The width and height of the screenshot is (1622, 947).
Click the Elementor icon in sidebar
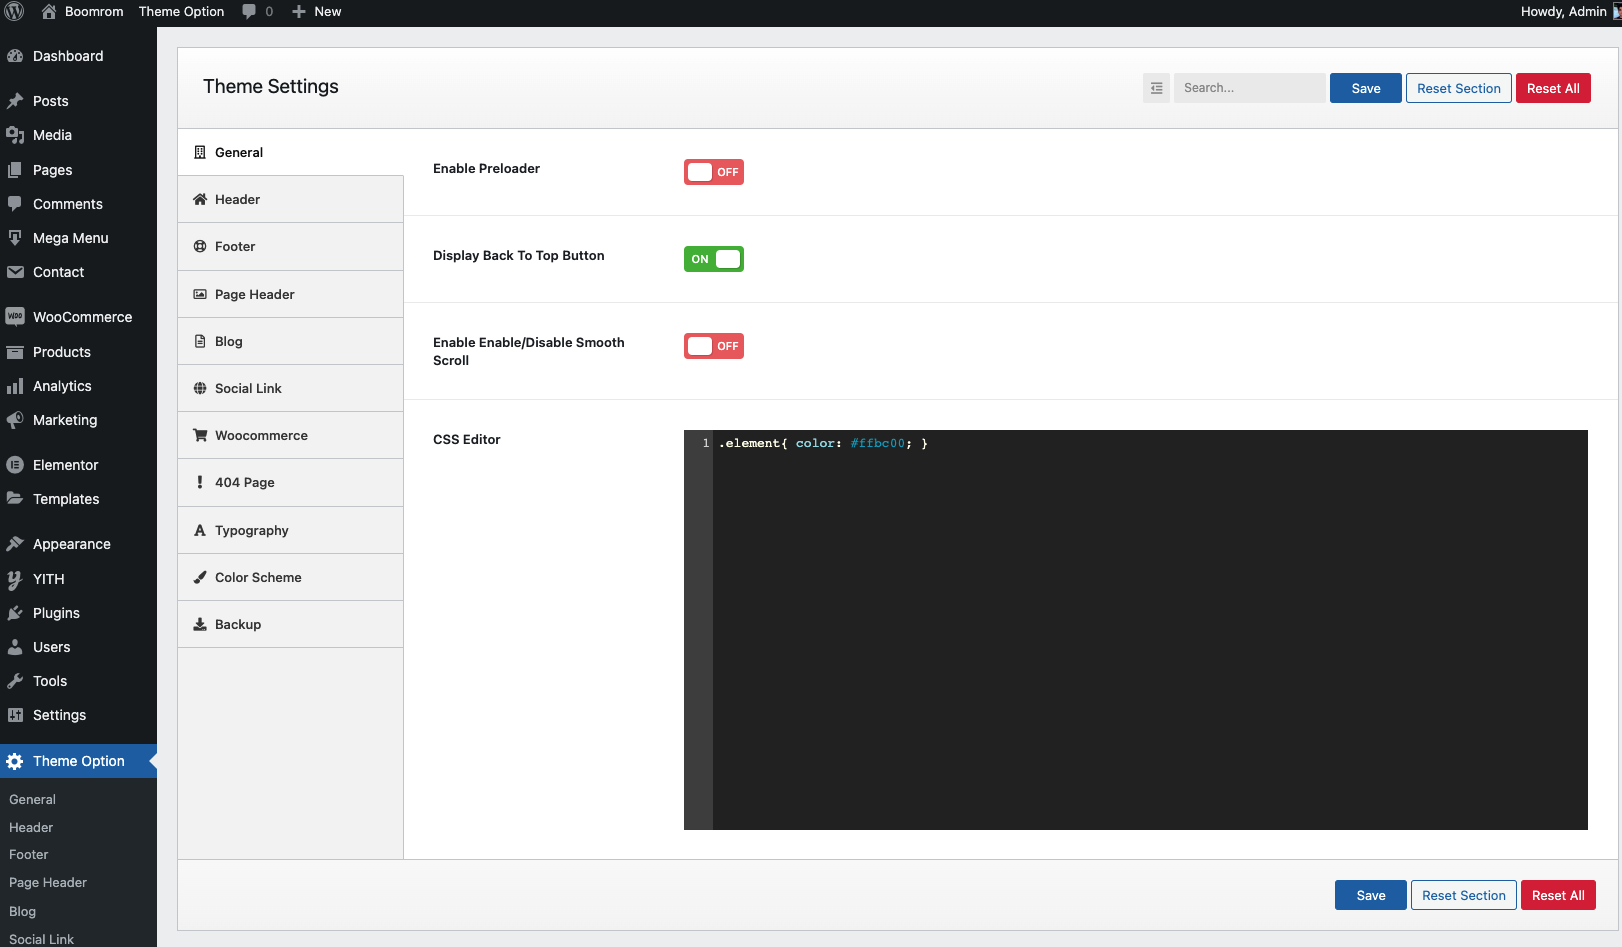15,465
